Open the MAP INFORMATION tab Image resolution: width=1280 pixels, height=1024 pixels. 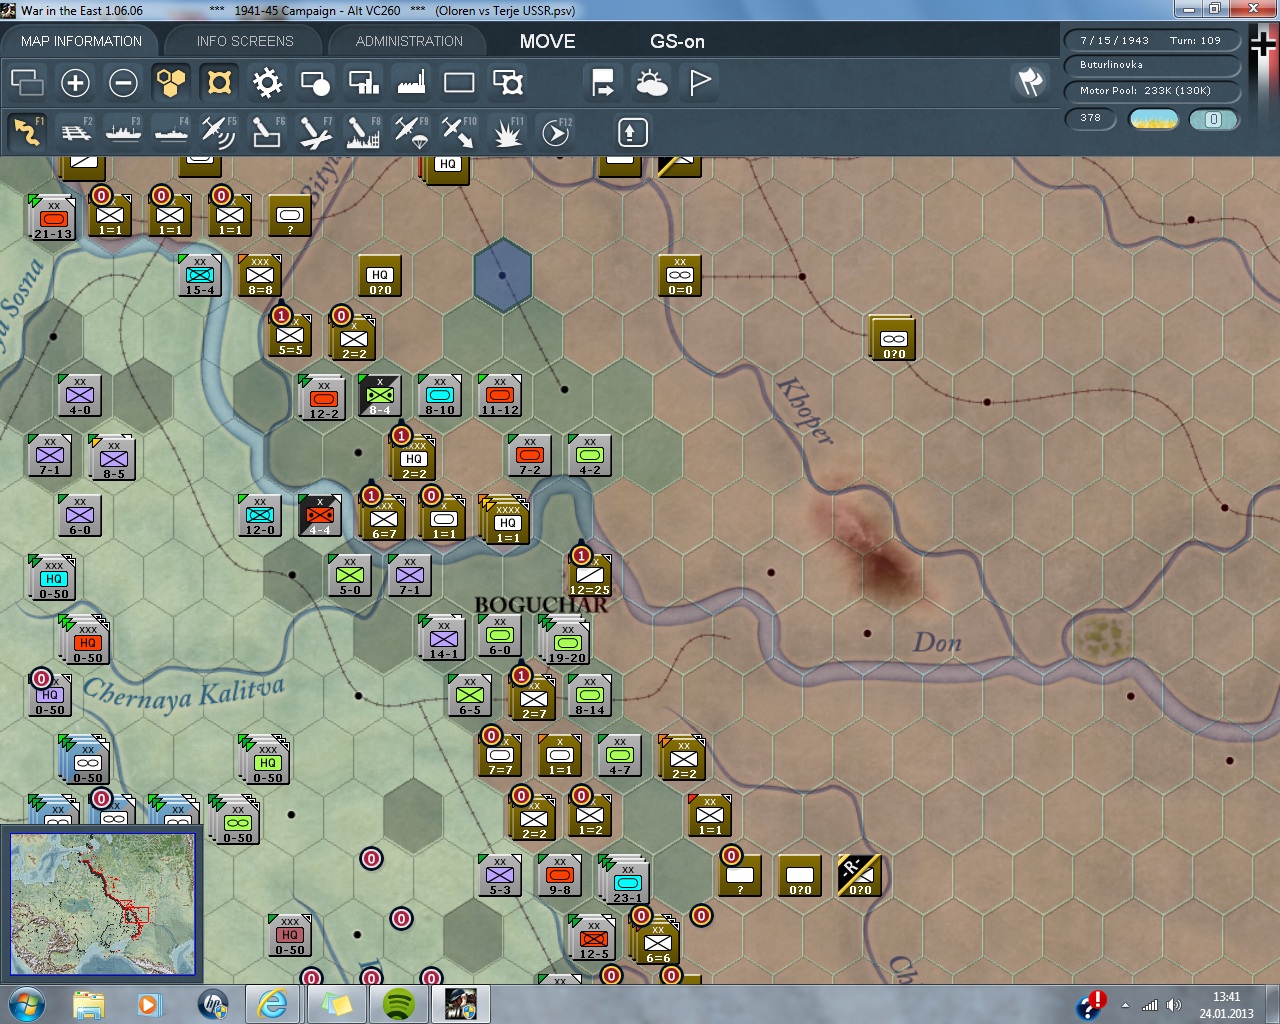81,41
